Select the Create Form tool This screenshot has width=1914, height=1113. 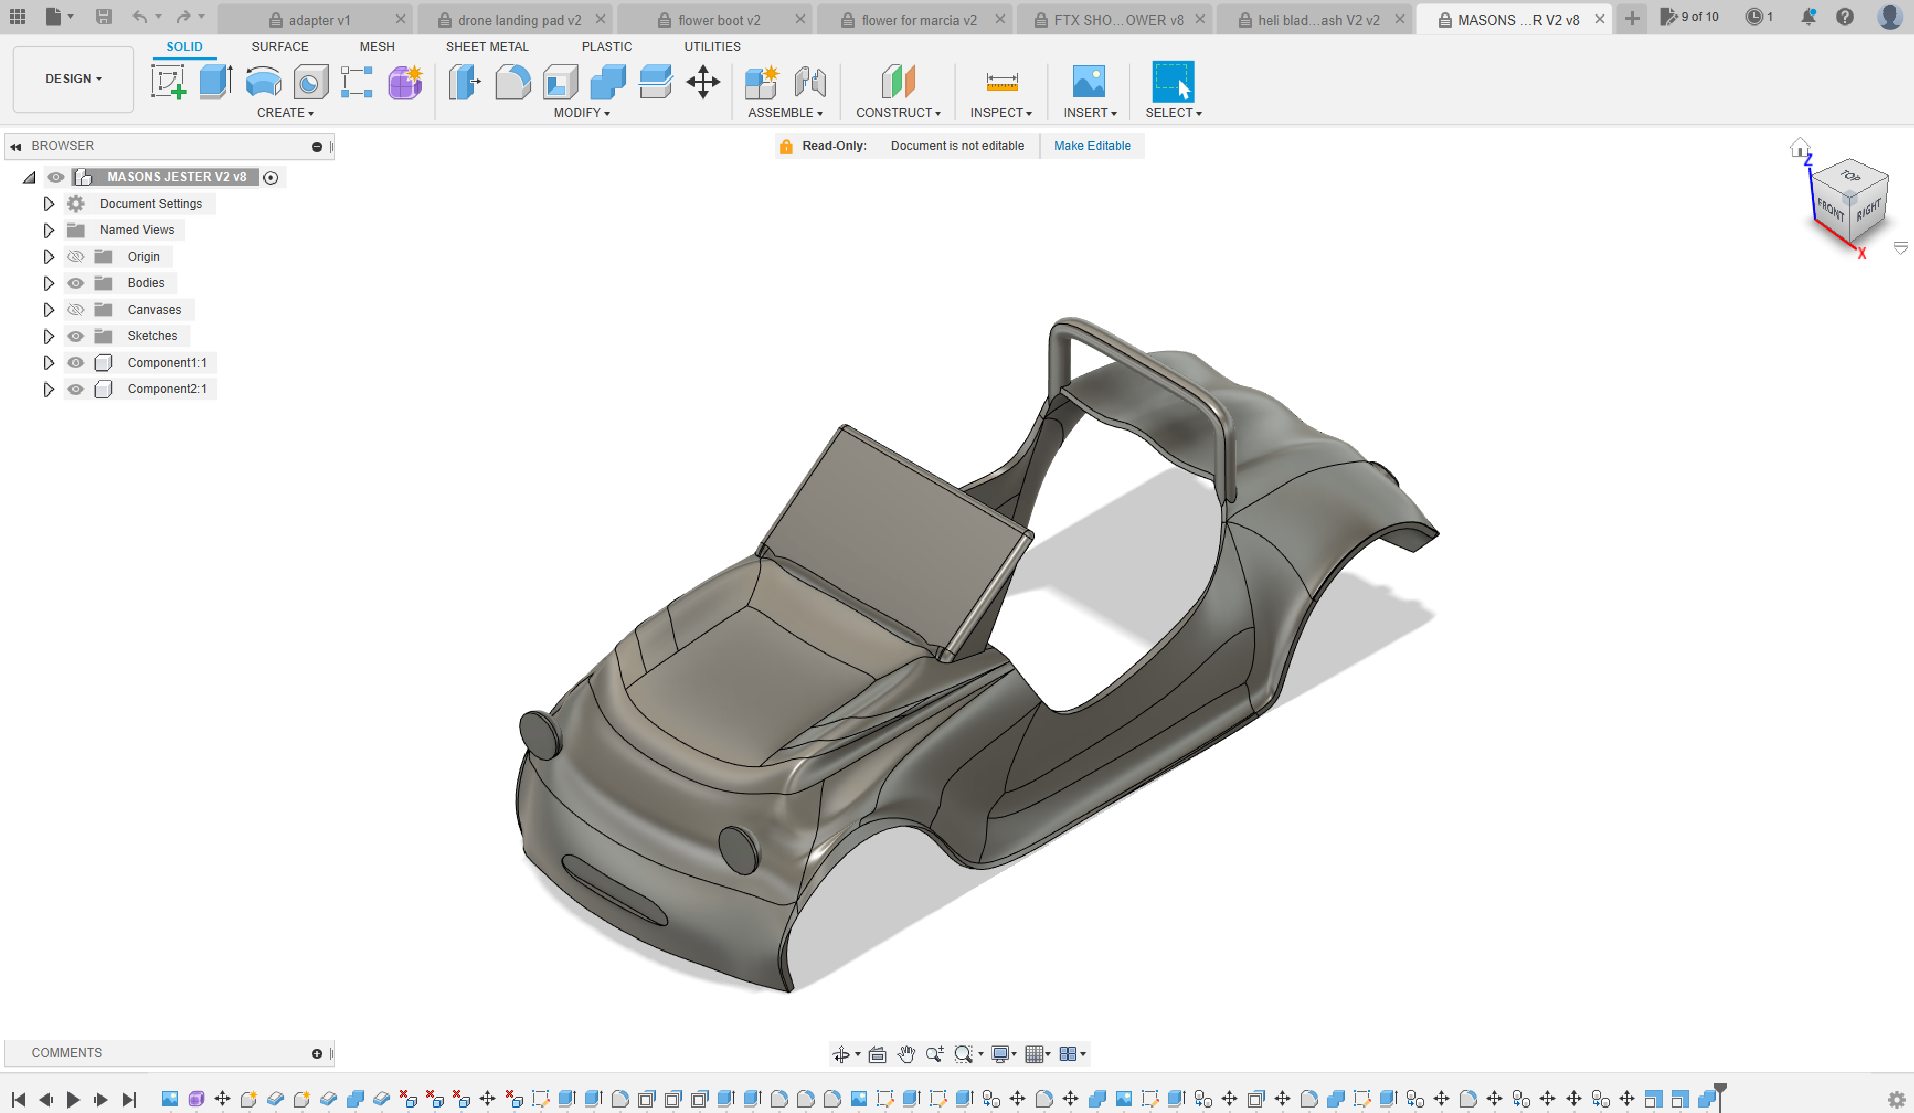click(405, 82)
